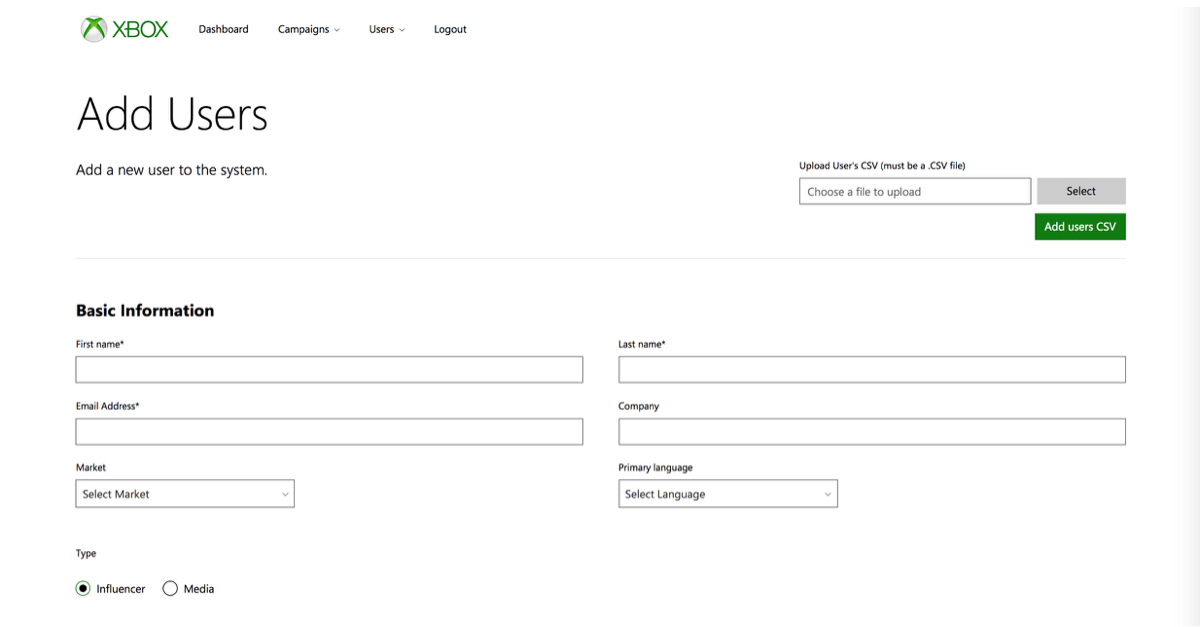
Task: Focus the Last name input field
Action: pos(871,370)
